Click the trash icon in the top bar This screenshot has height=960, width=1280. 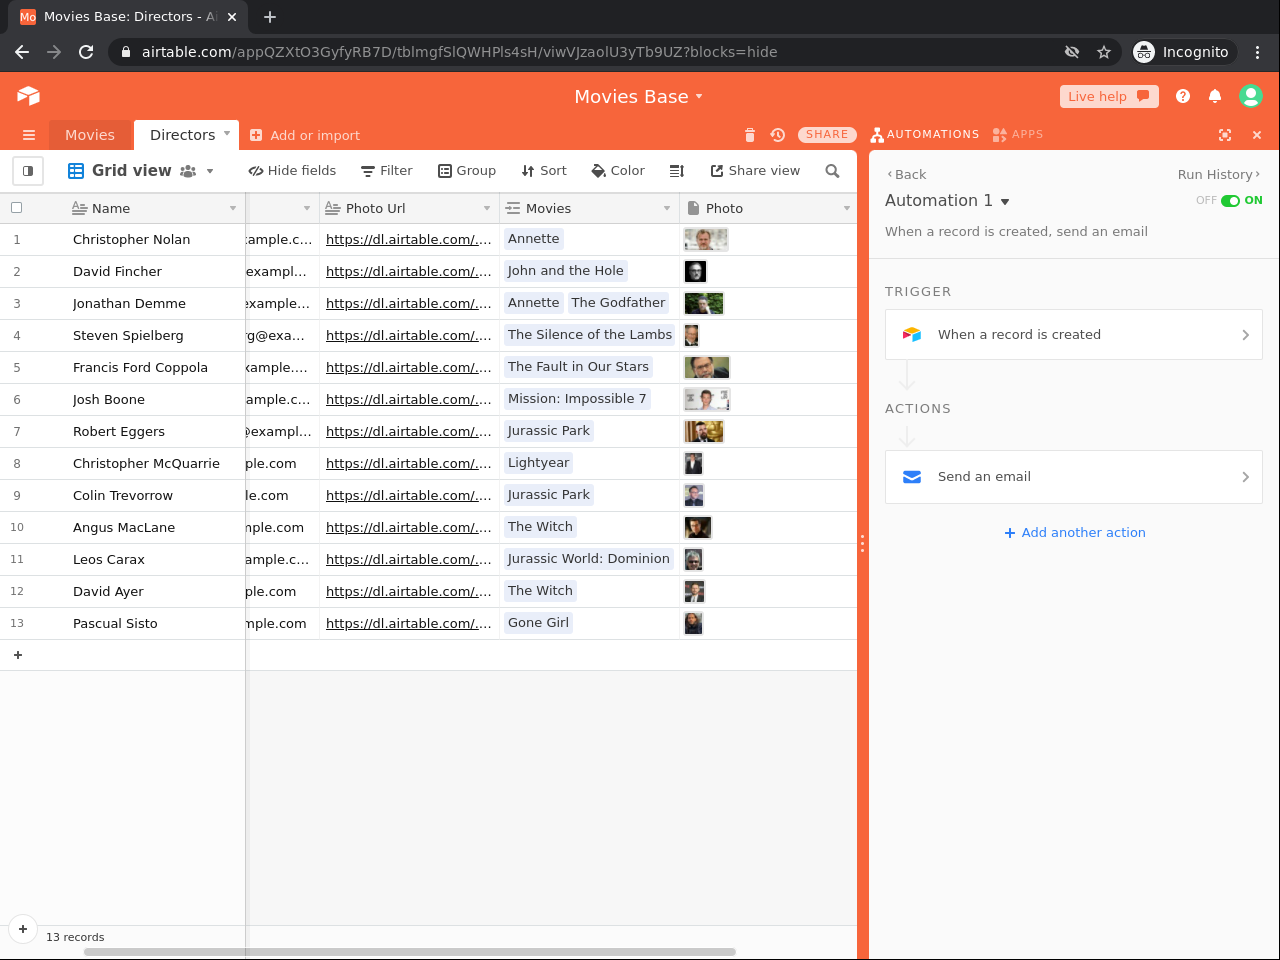click(x=750, y=135)
